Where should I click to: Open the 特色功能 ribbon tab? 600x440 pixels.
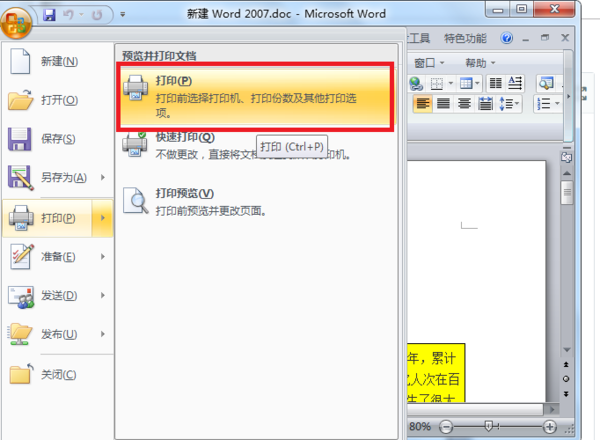coord(465,38)
